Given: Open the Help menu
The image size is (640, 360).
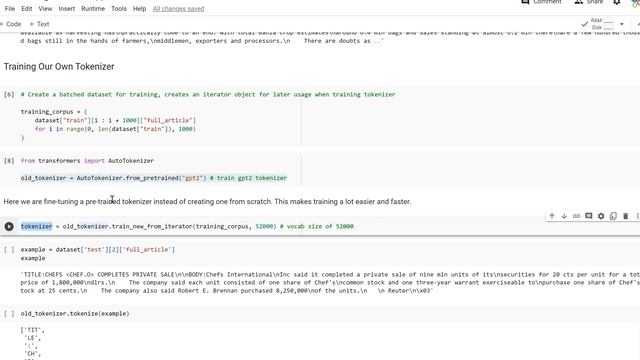Looking at the screenshot, I should pos(139,9).
